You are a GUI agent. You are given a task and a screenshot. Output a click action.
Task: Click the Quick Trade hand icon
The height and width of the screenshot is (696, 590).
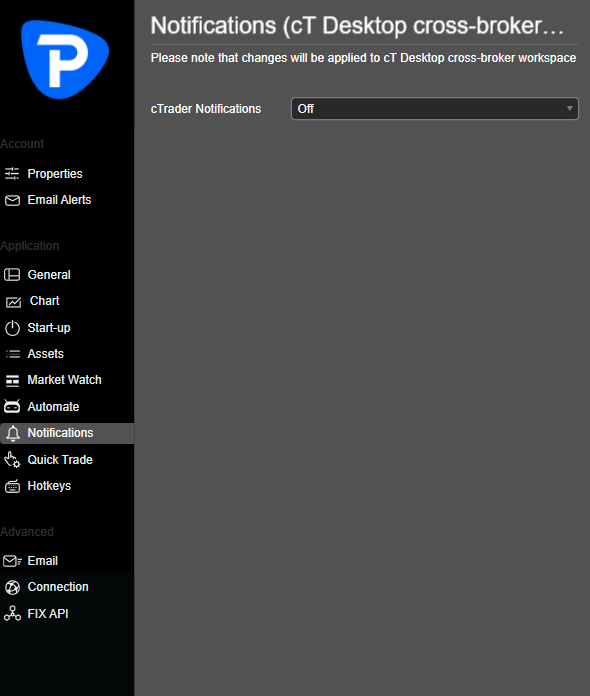(x=12, y=460)
